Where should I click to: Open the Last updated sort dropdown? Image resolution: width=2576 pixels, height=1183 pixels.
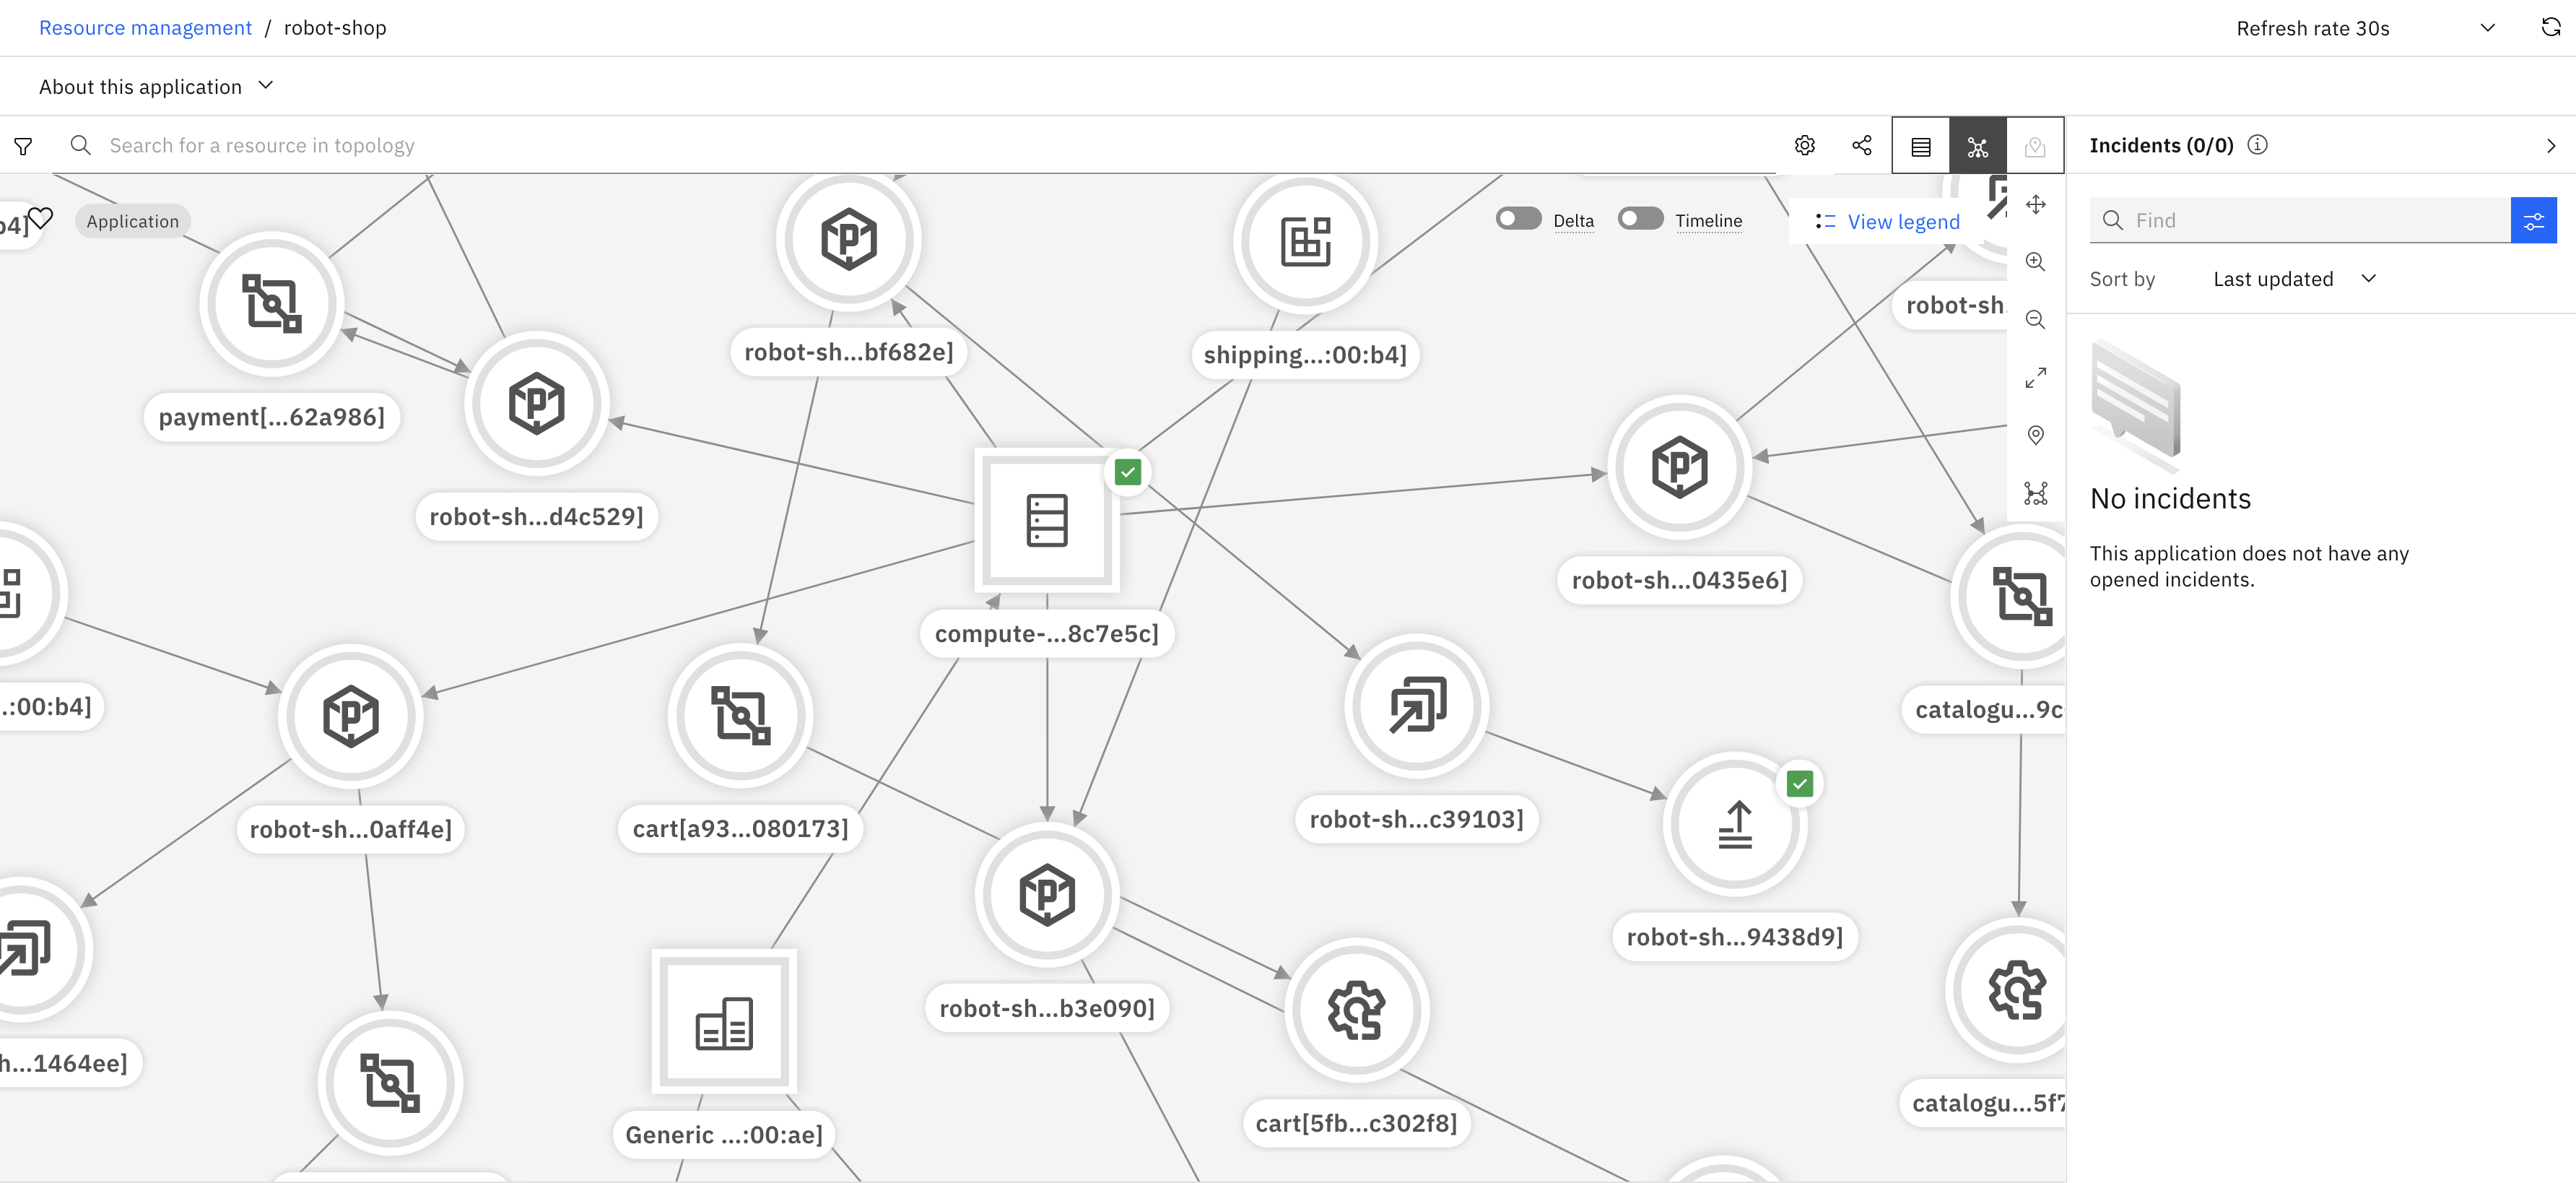coord(2294,279)
